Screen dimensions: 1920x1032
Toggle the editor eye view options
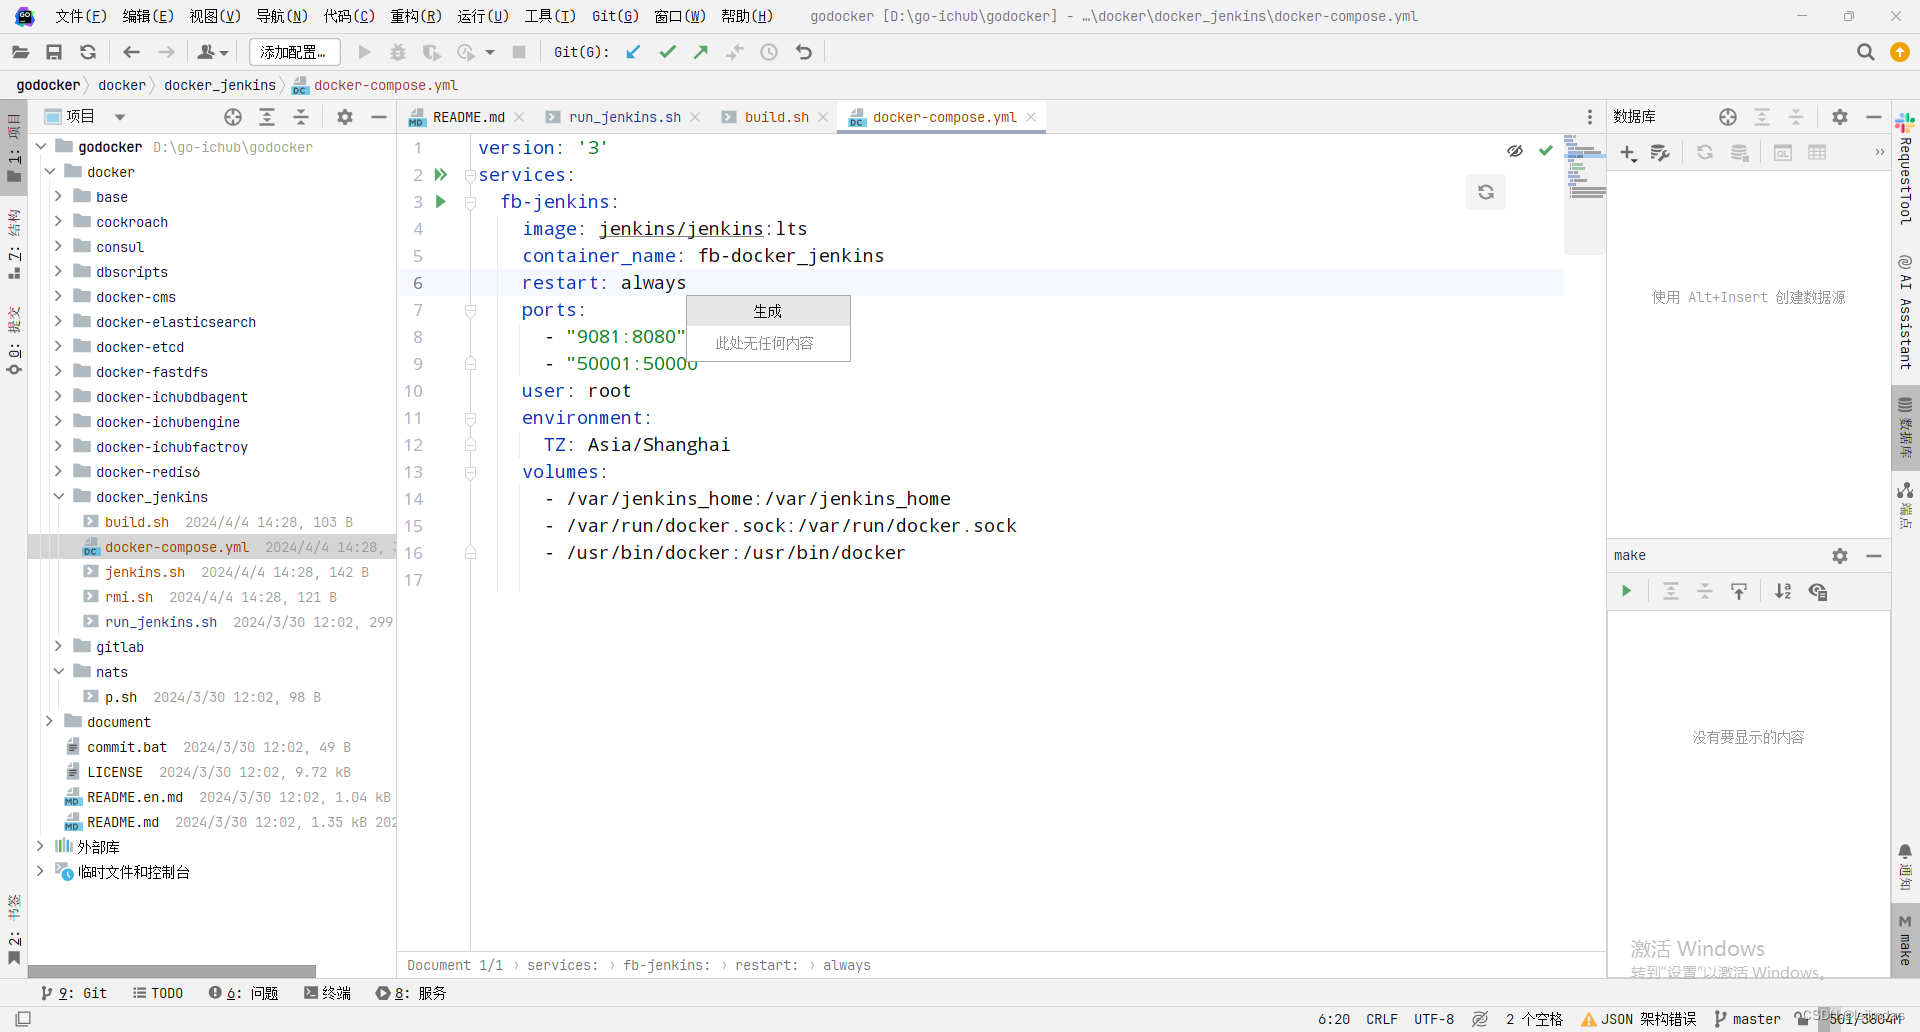click(1515, 151)
